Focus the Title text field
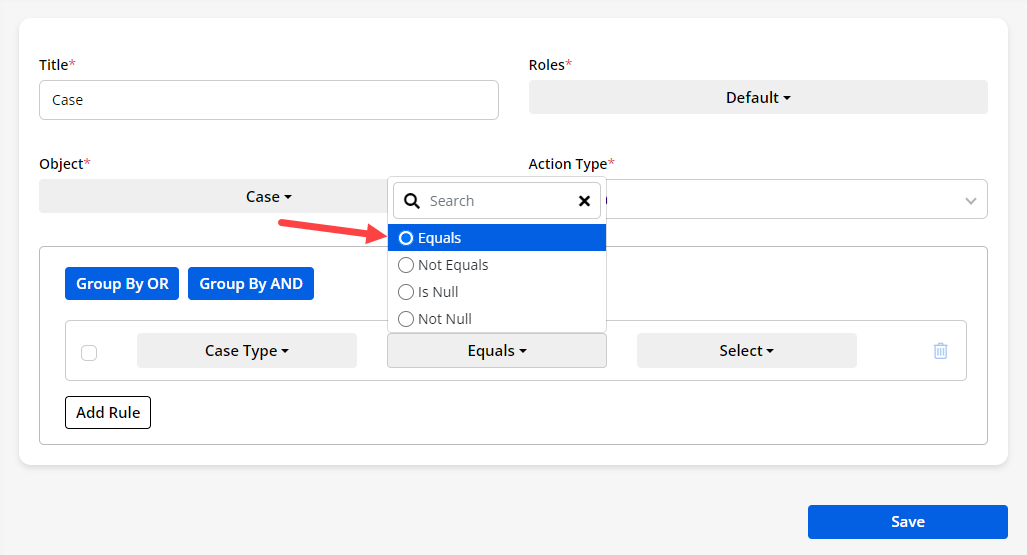The image size is (1027, 555). pyautogui.click(x=268, y=100)
